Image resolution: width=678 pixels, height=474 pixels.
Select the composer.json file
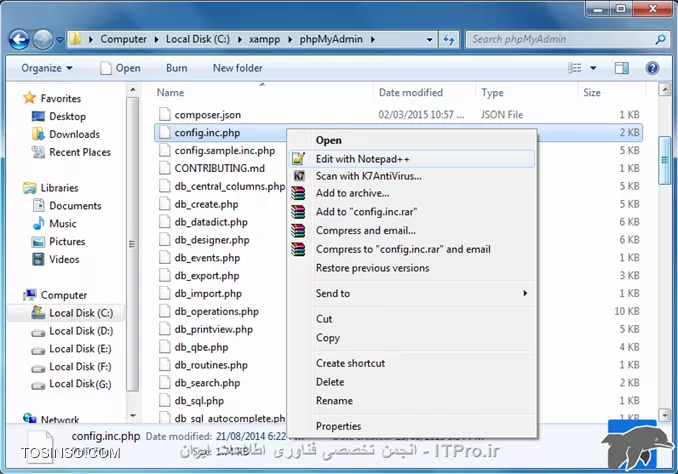[208, 115]
